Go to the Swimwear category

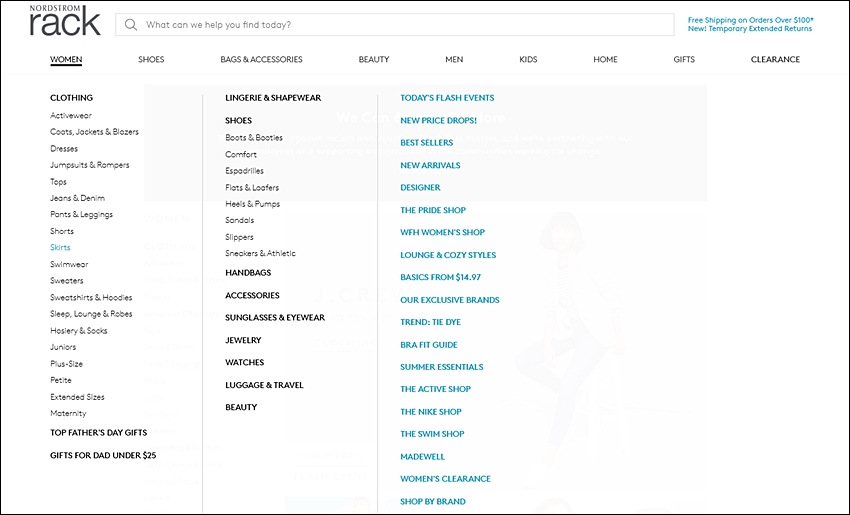point(69,265)
